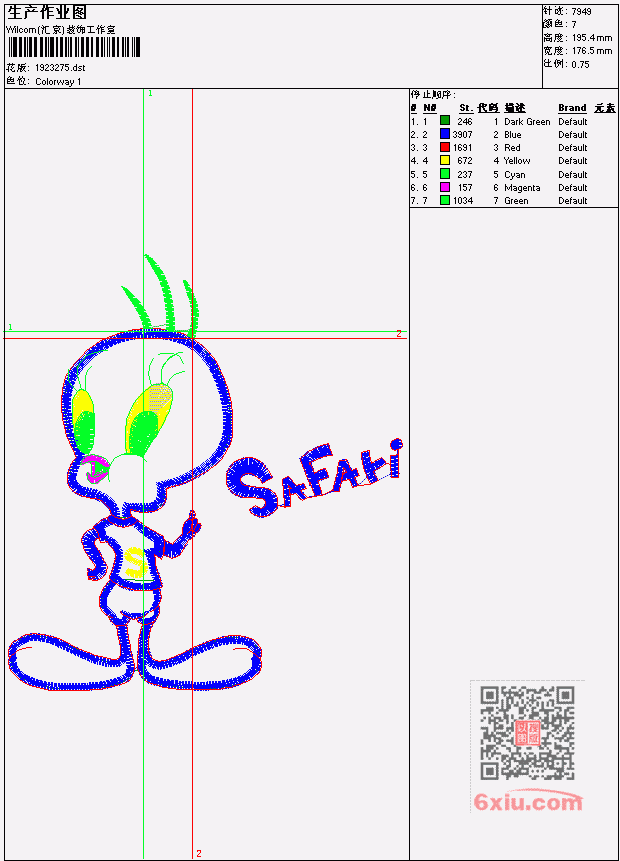Click the color count '7' in header

click(x=574, y=24)
